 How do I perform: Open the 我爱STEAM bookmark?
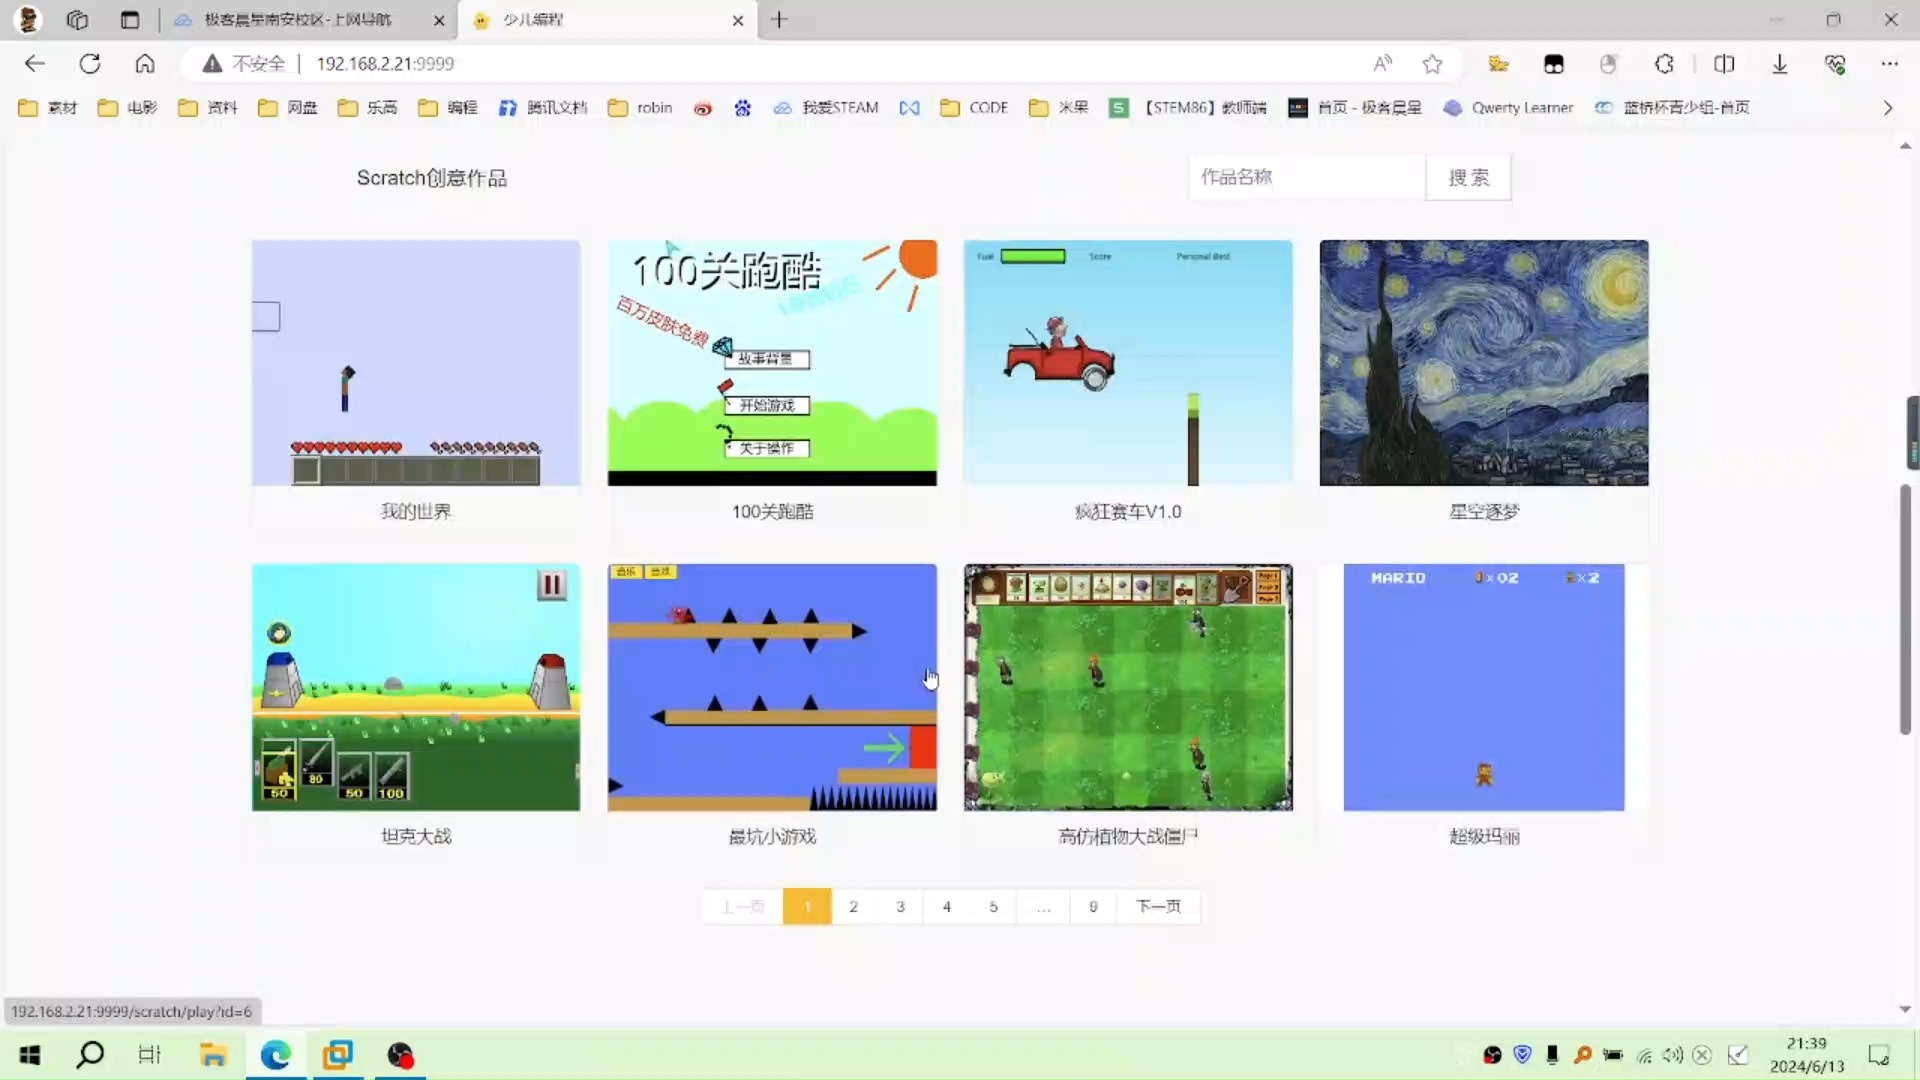click(826, 108)
